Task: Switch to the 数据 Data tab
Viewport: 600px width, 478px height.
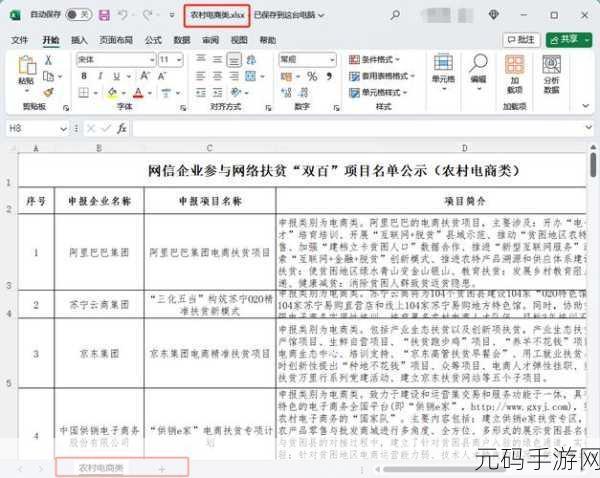Action: click(x=182, y=40)
